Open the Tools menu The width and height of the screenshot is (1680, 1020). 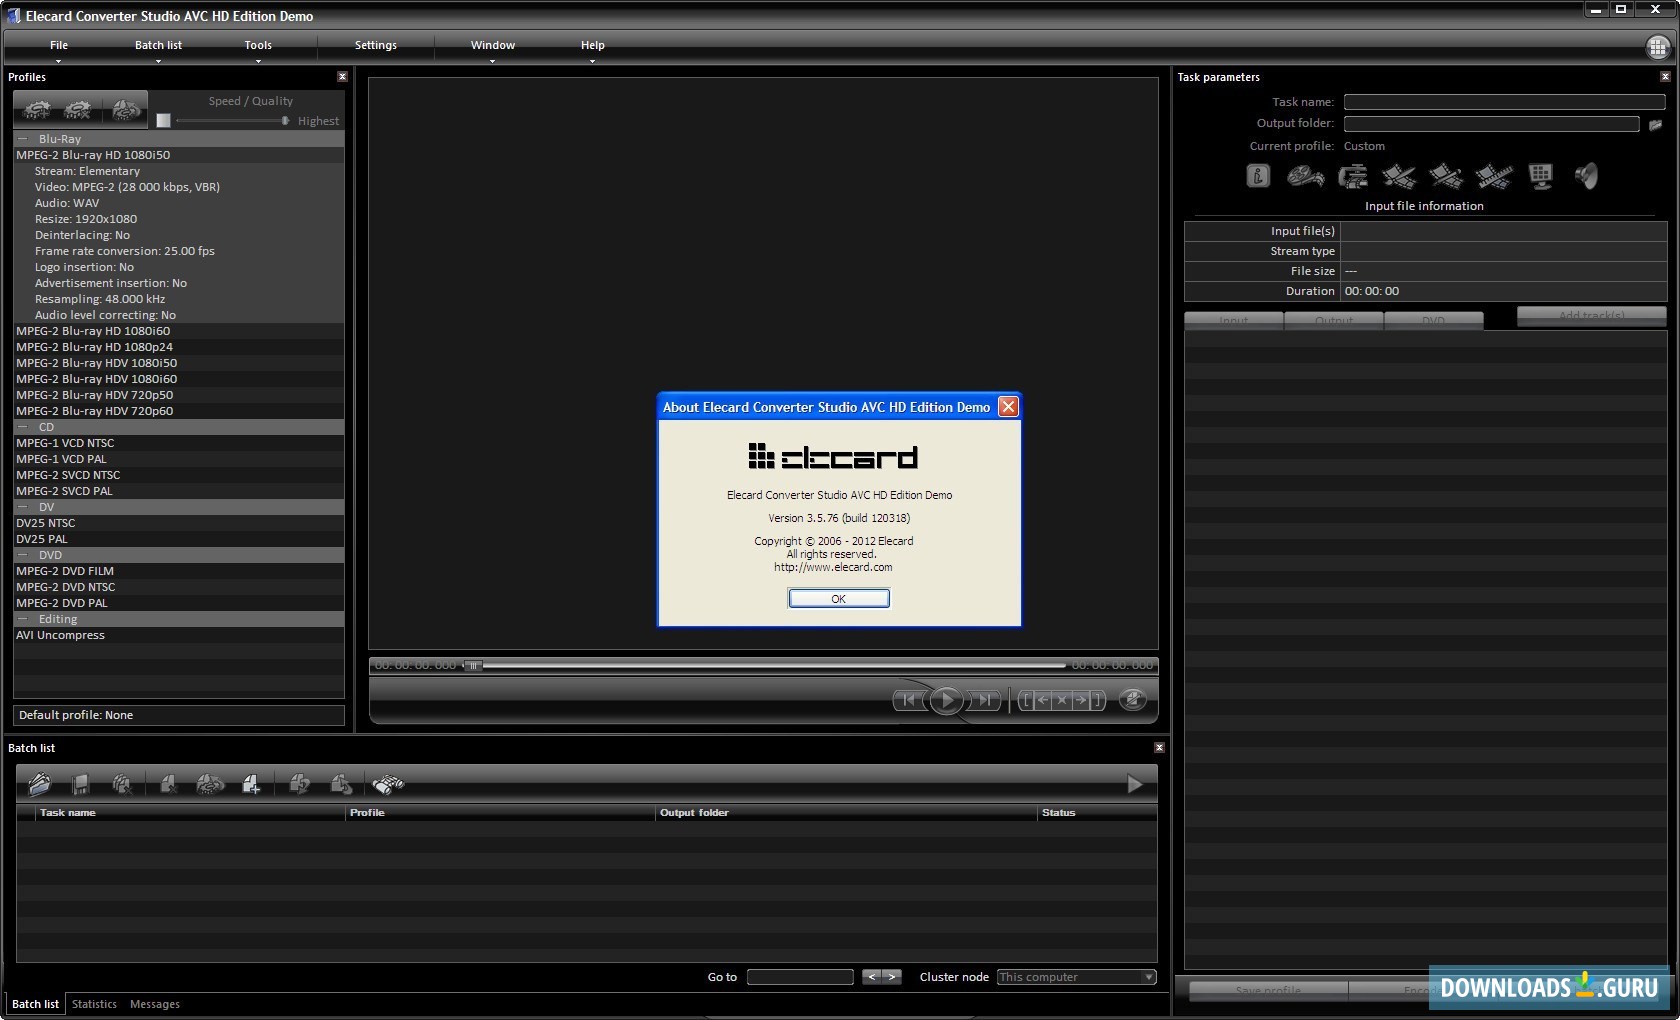coord(258,45)
